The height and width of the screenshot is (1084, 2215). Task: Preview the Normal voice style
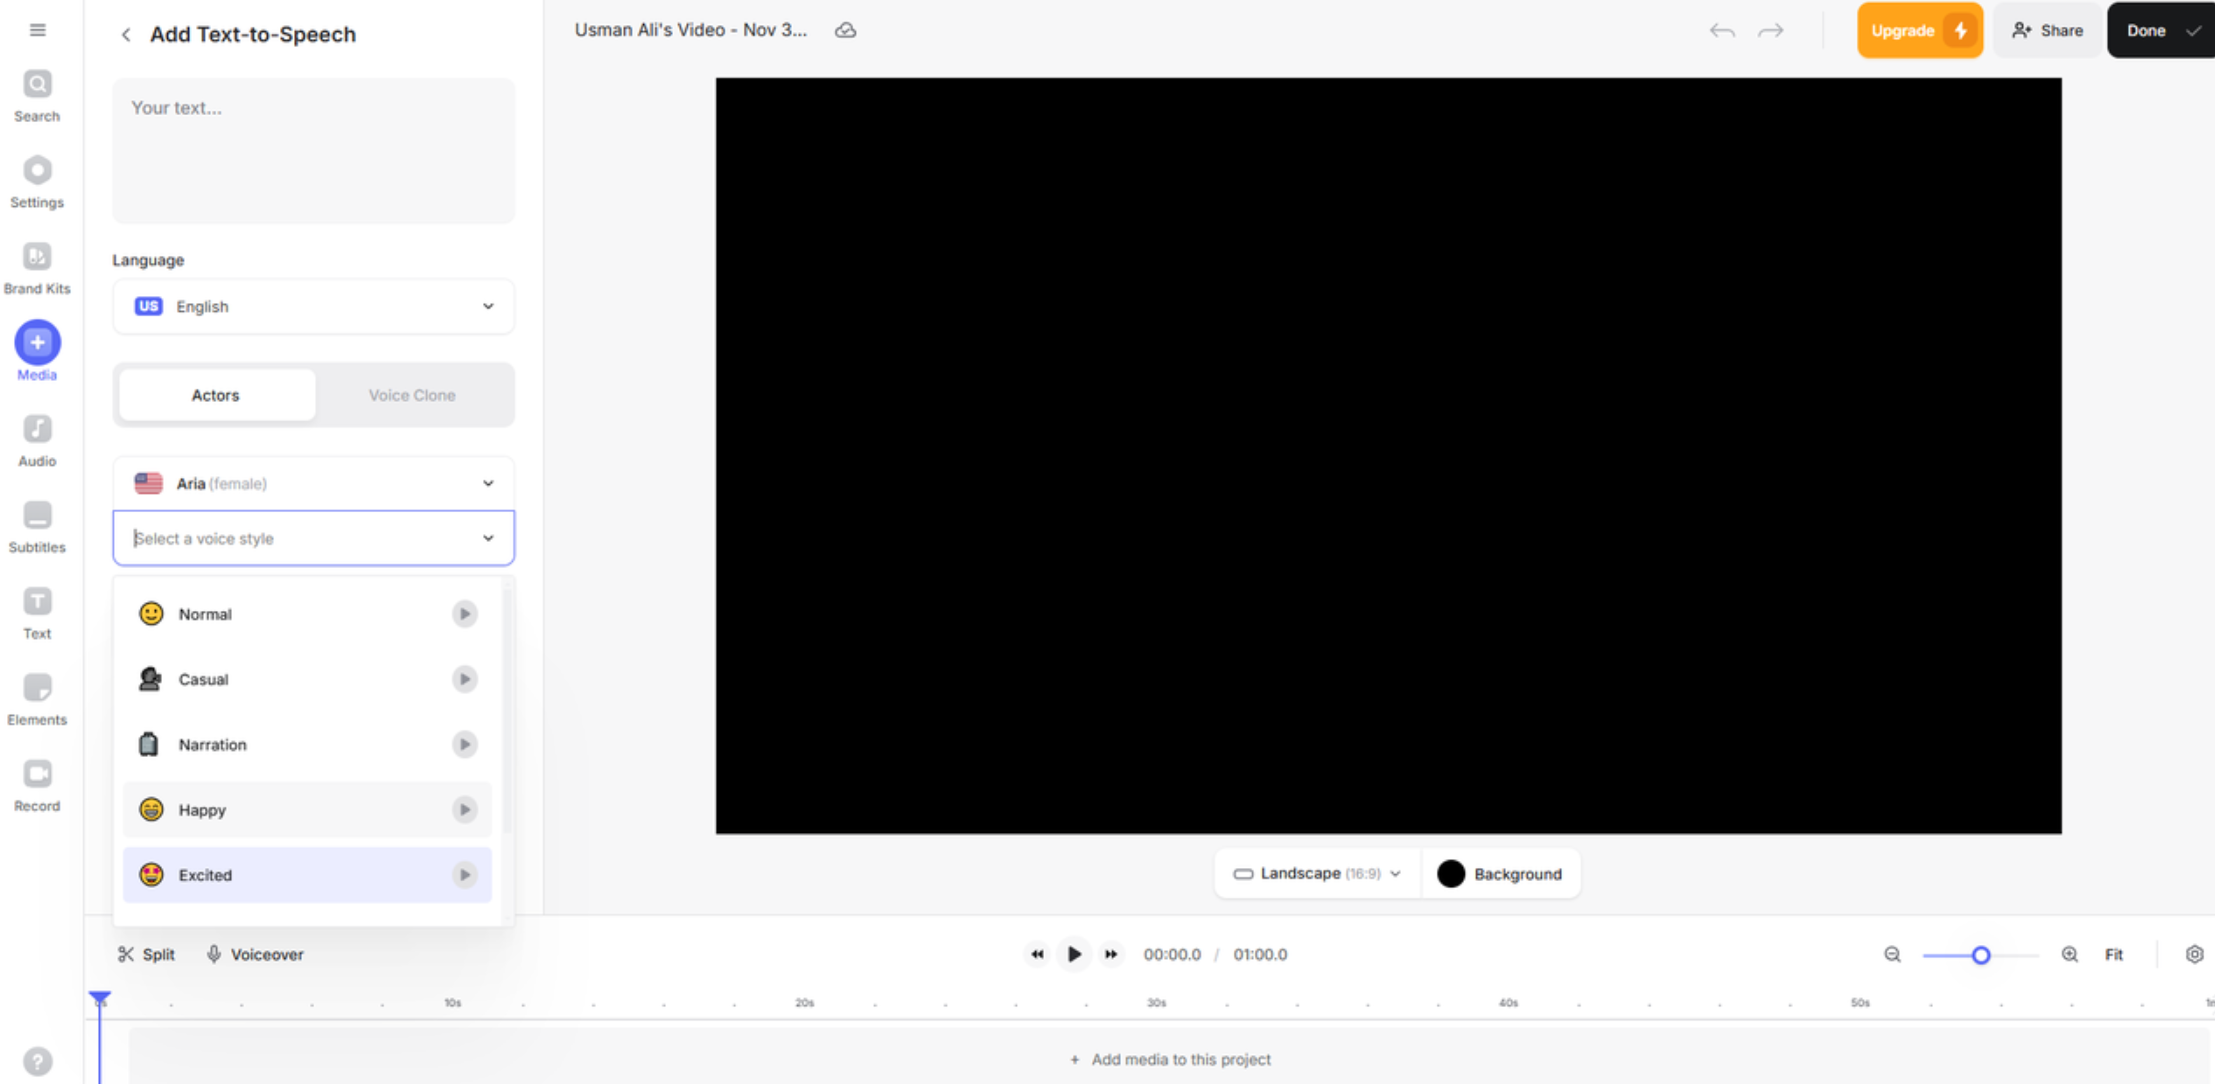464,613
